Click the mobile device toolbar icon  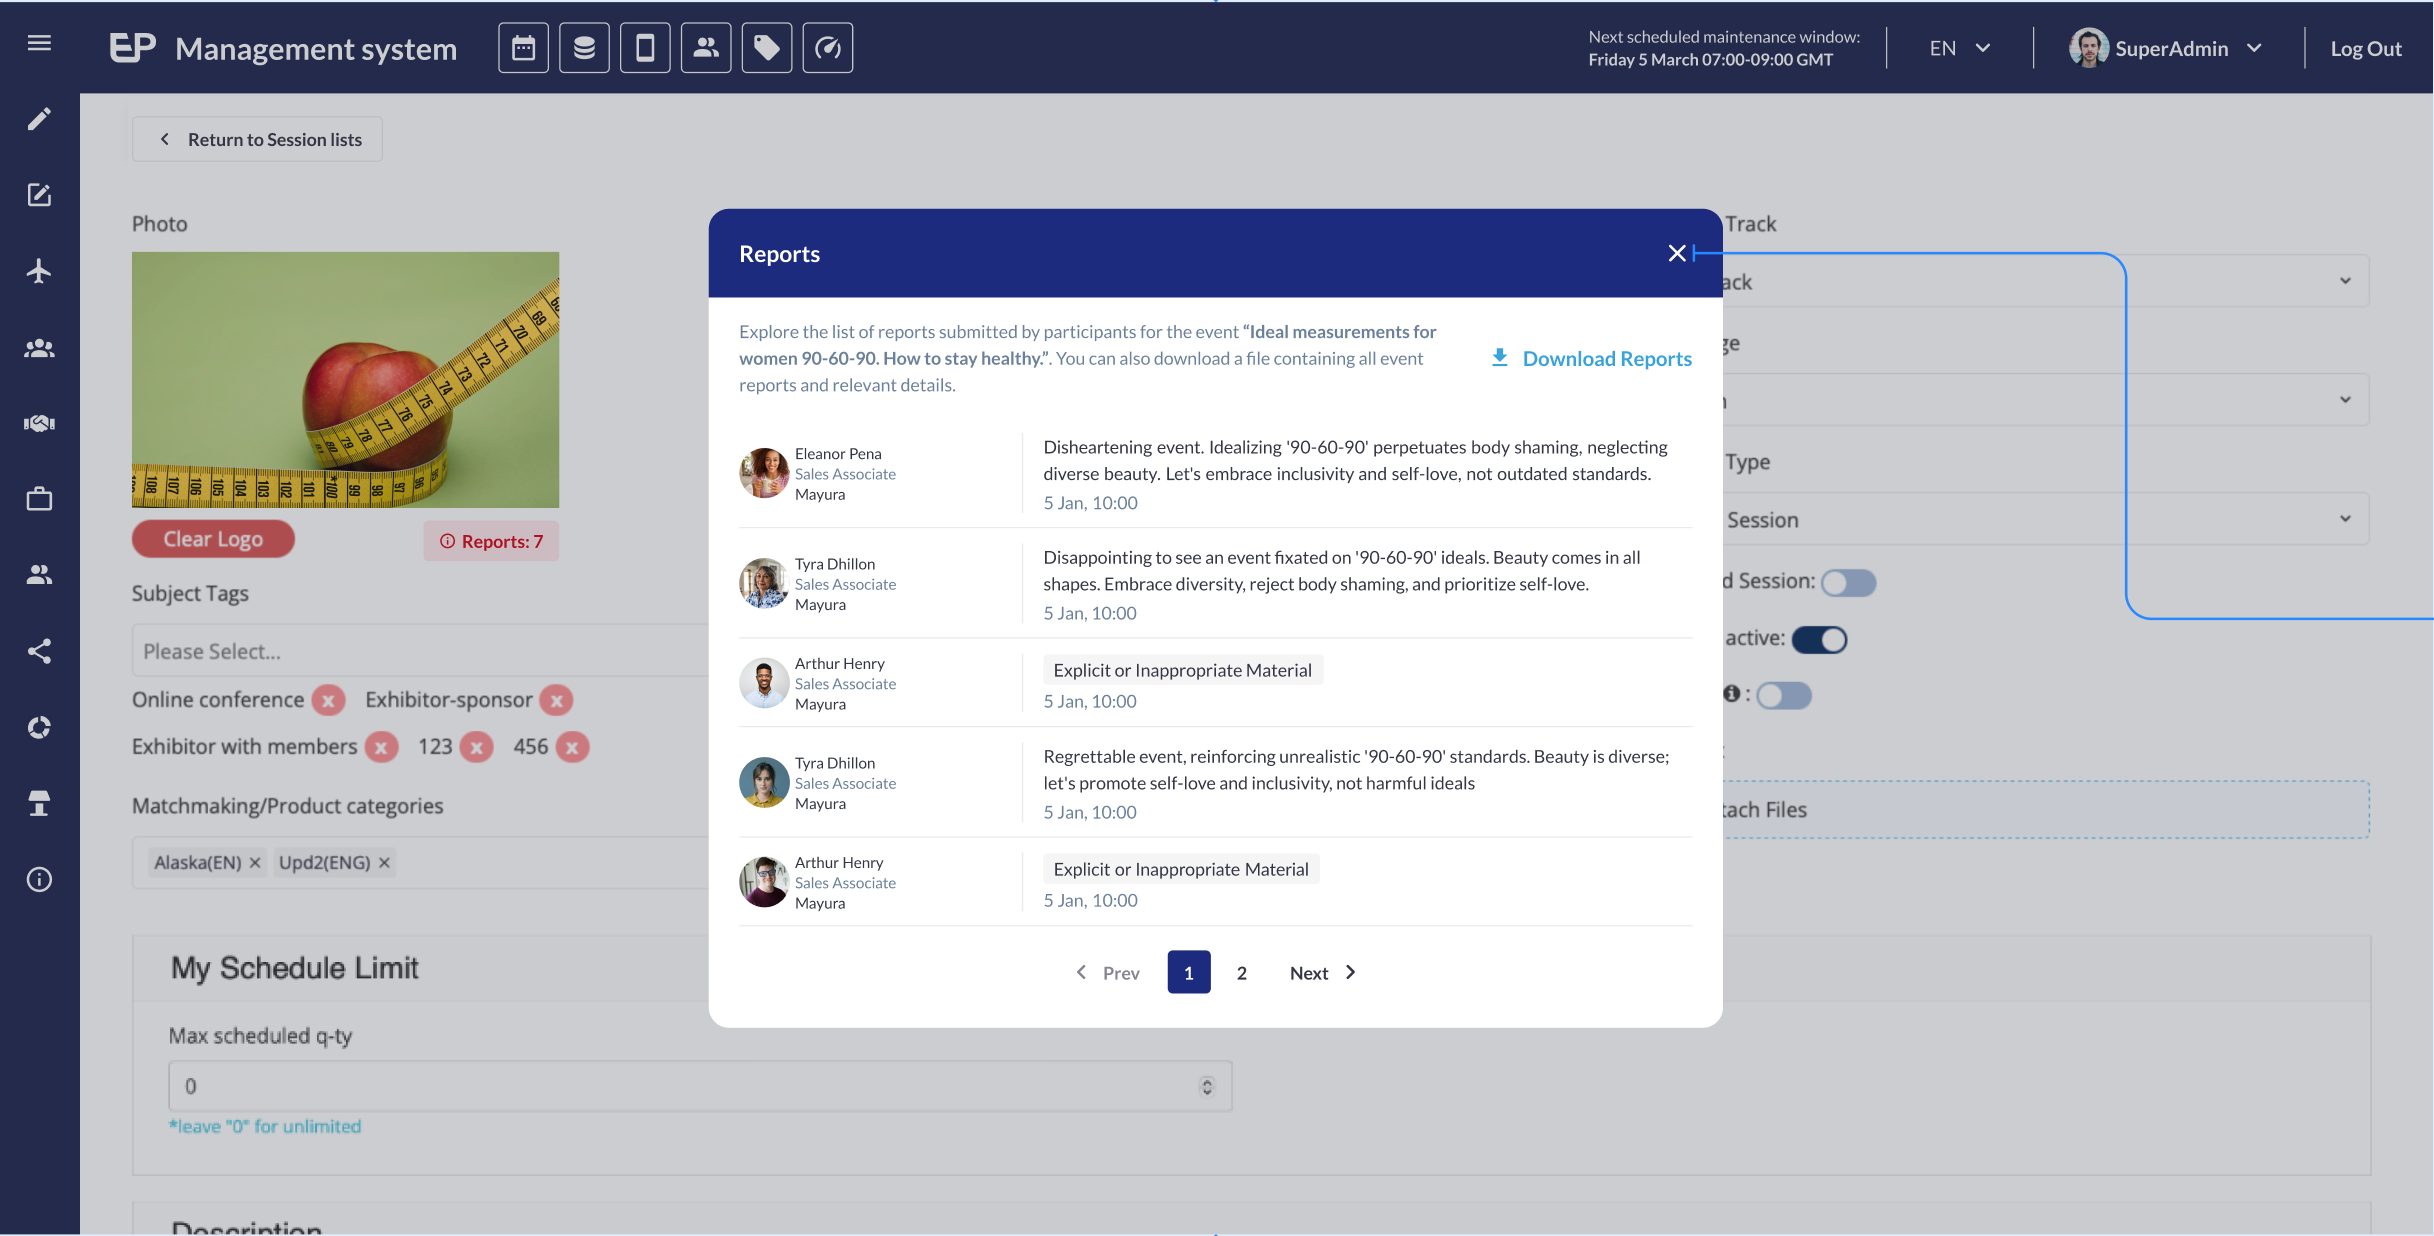pos(645,48)
